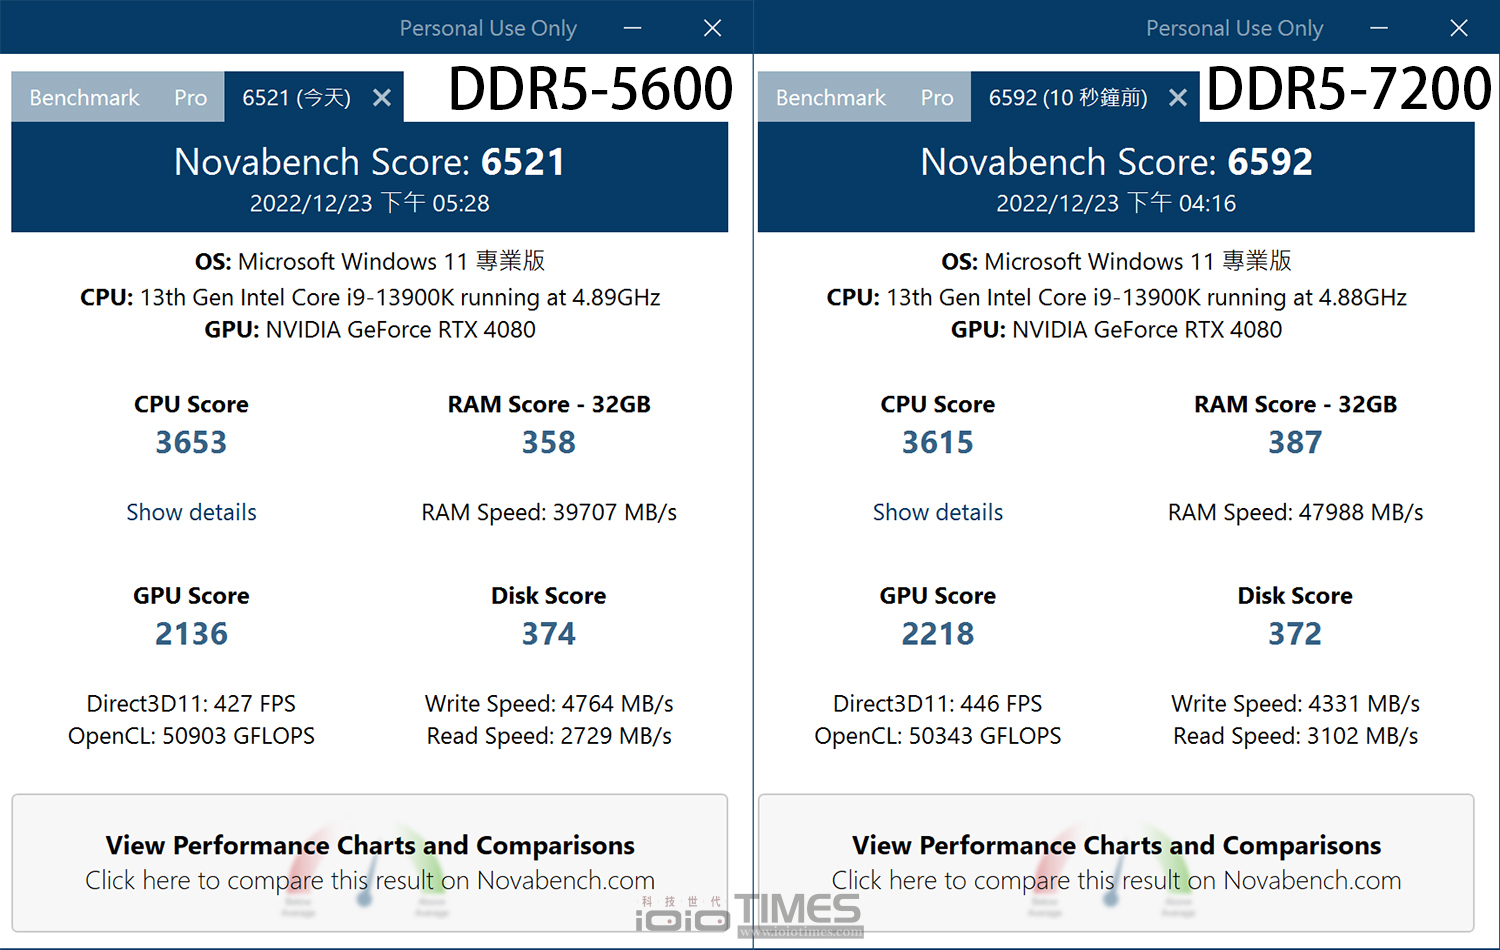Click Read Speed: 3102 MB/s line
1500x950 pixels.
click(x=1295, y=736)
